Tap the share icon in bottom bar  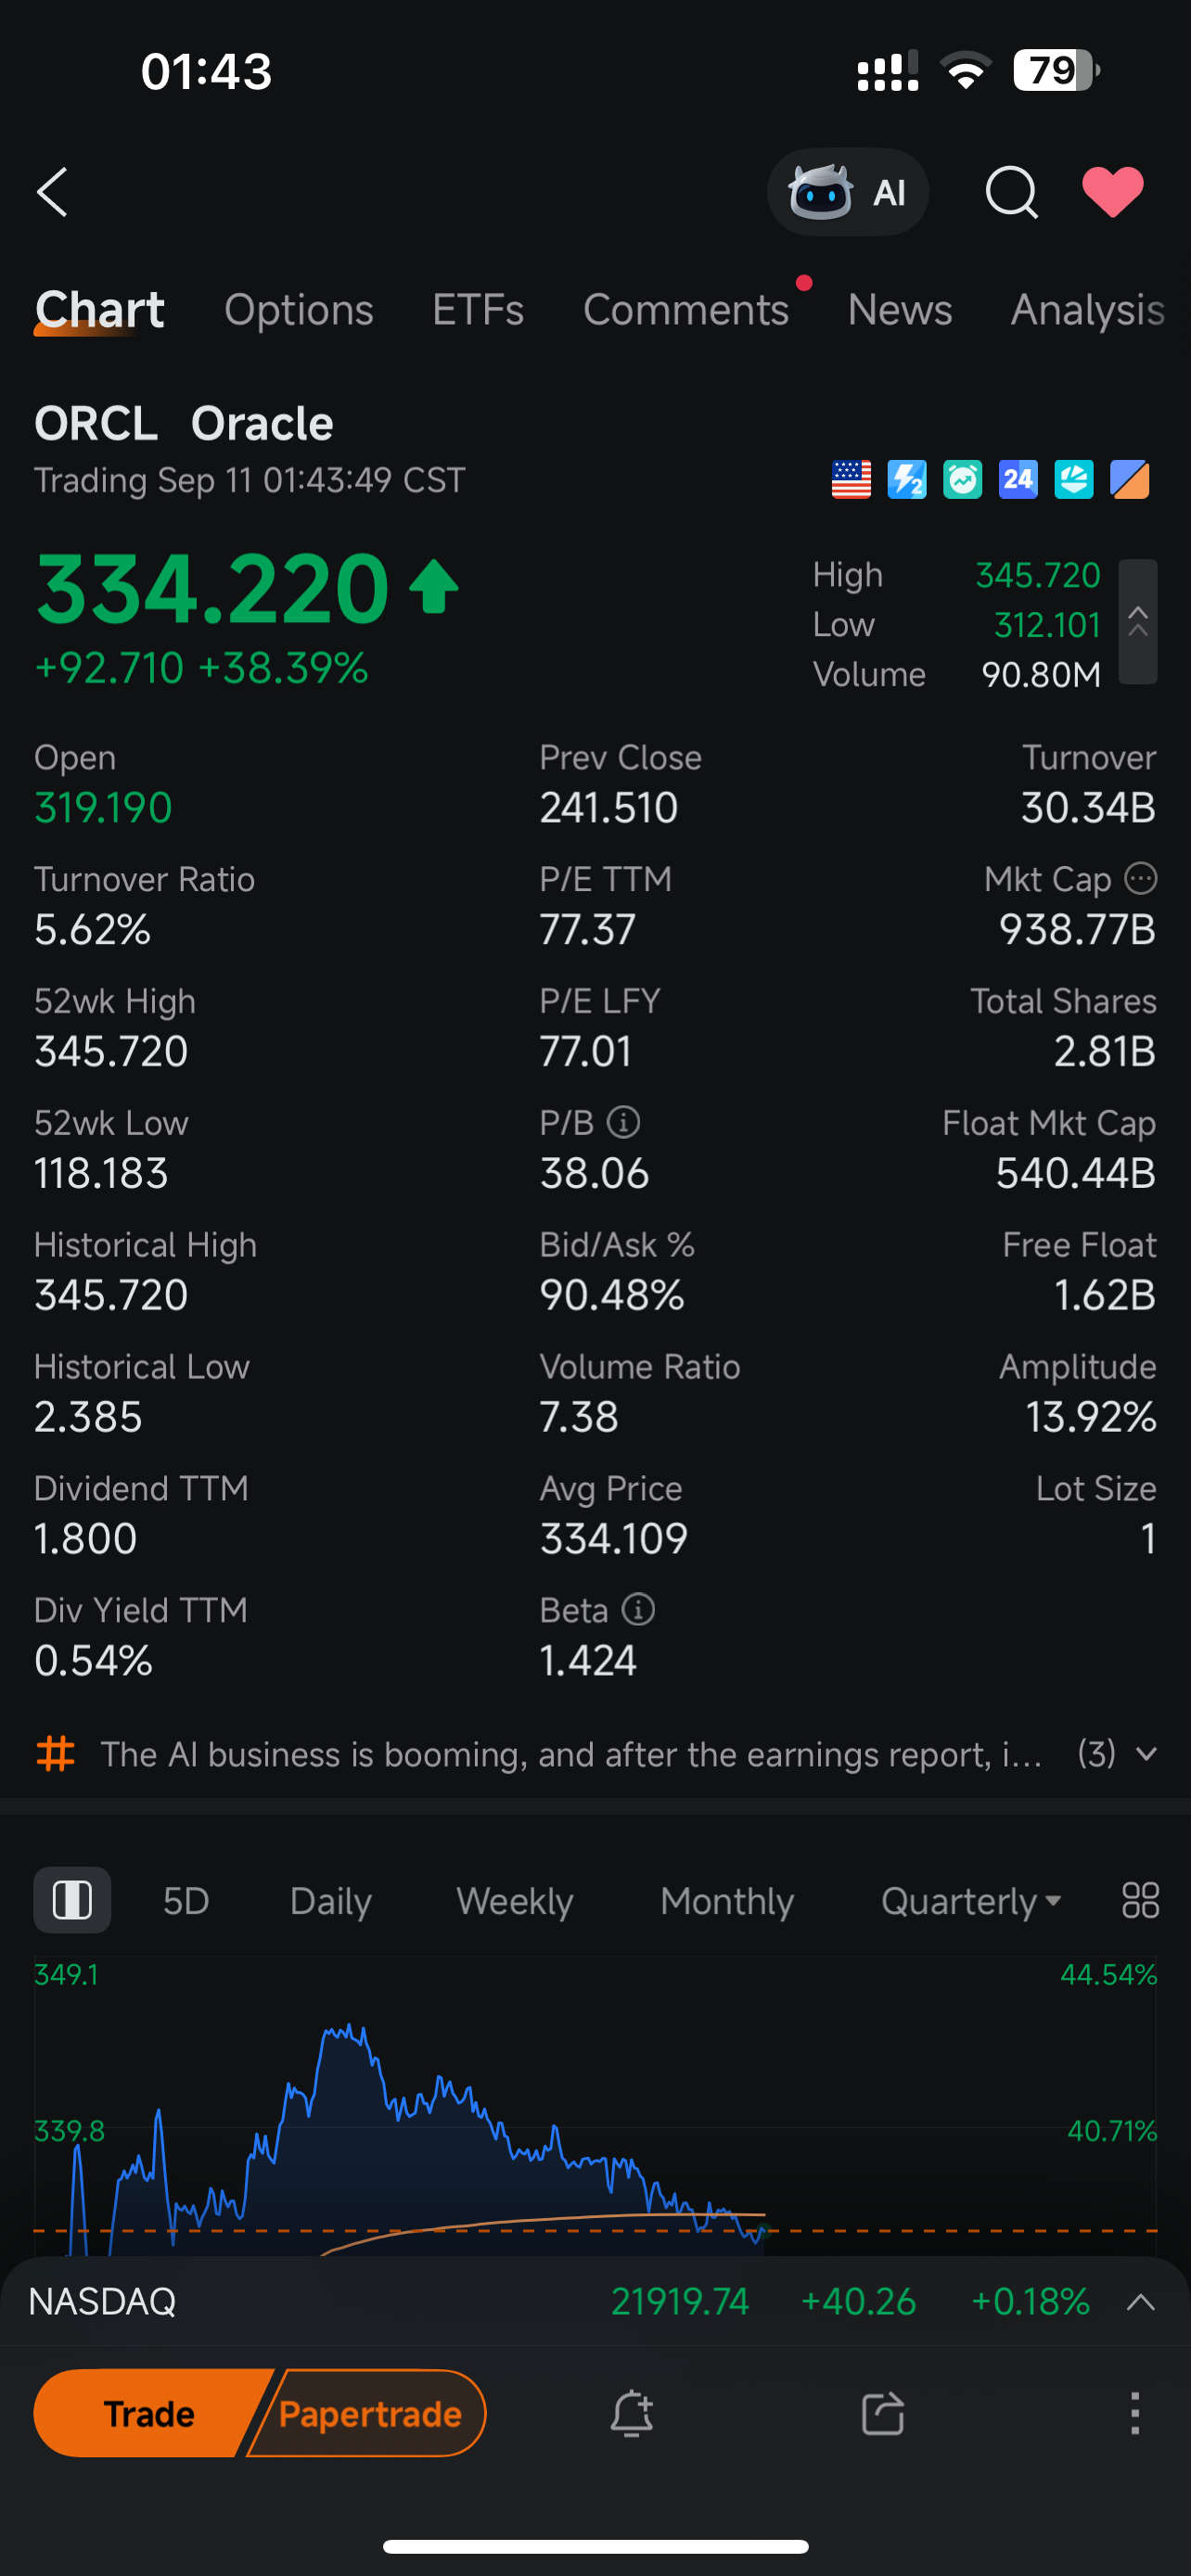pyautogui.click(x=882, y=2413)
